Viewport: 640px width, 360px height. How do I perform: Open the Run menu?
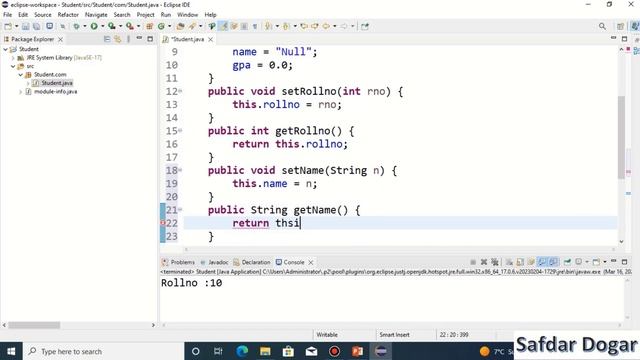(166, 15)
